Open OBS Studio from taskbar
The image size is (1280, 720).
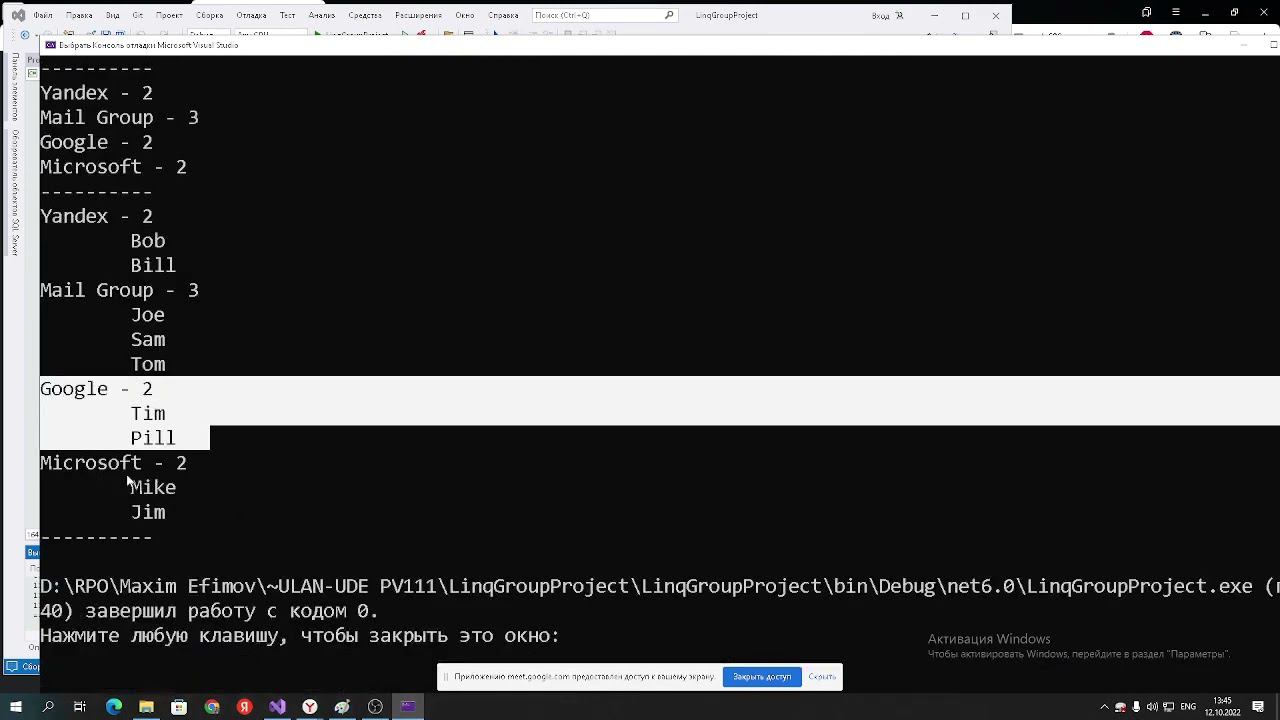[375, 707]
